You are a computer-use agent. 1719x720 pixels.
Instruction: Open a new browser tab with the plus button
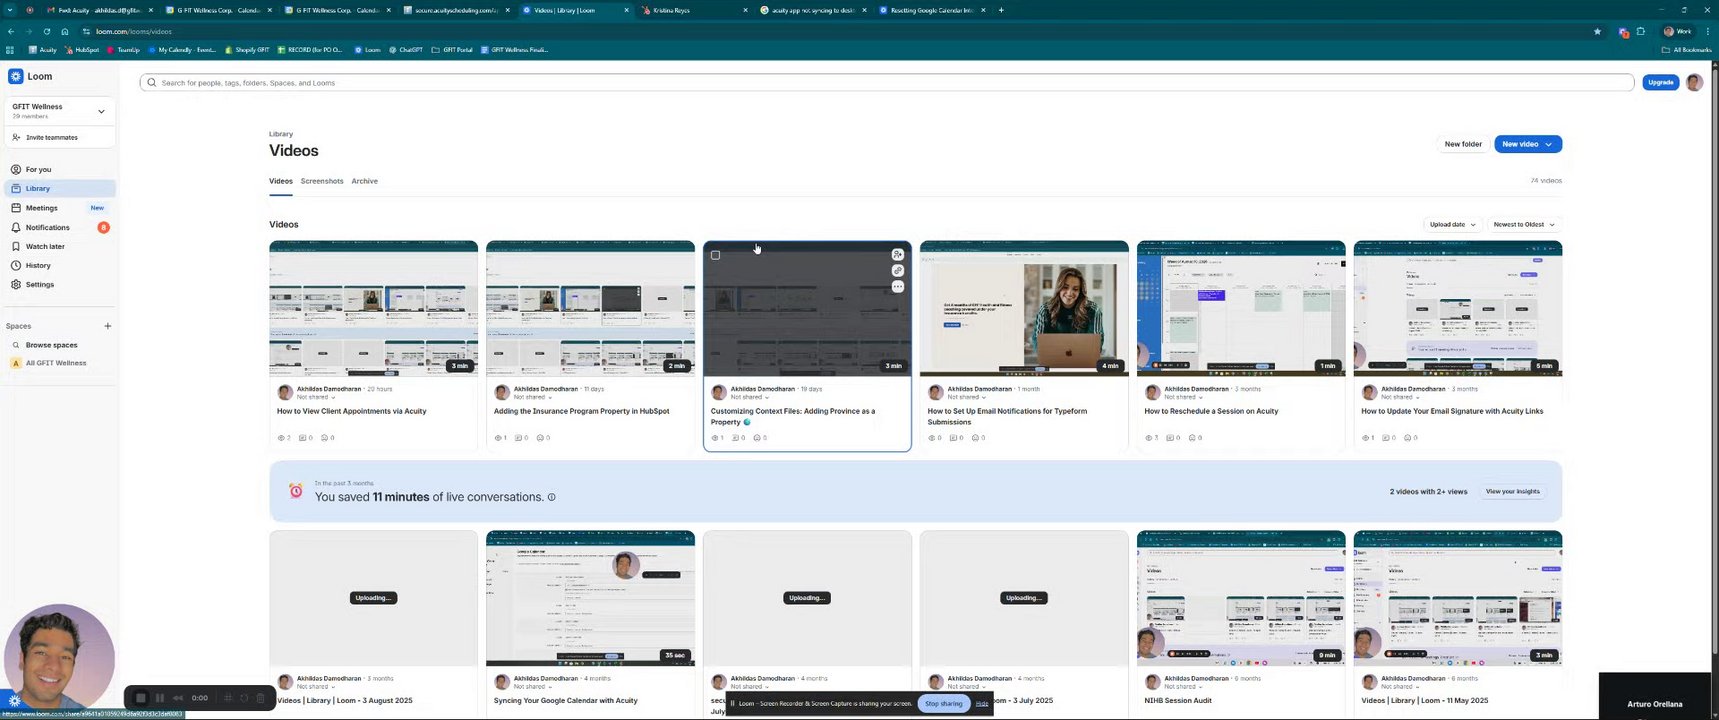pyautogui.click(x=1001, y=10)
